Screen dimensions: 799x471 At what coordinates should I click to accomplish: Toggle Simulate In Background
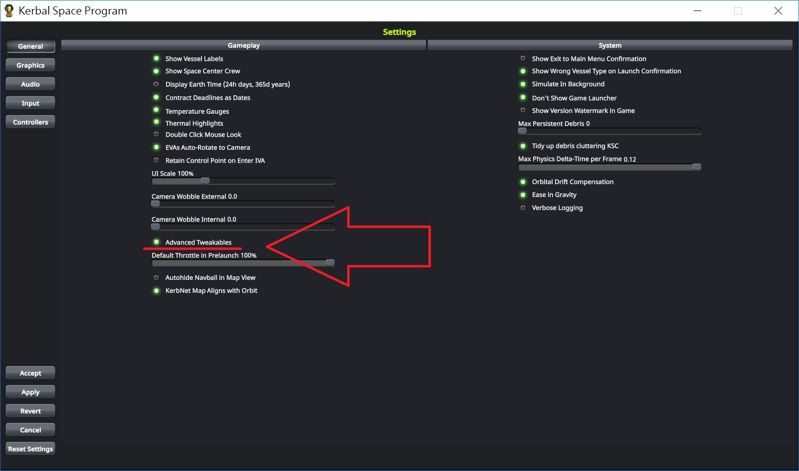tap(523, 84)
